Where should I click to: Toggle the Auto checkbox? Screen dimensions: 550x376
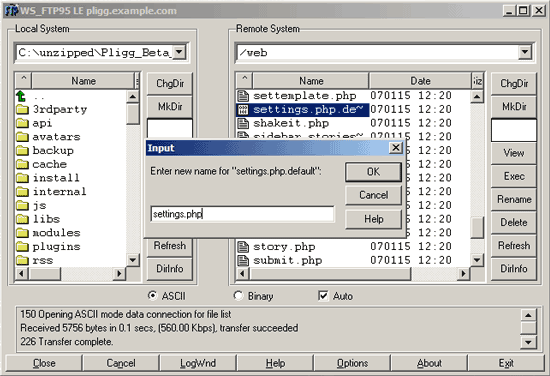pyautogui.click(x=323, y=296)
